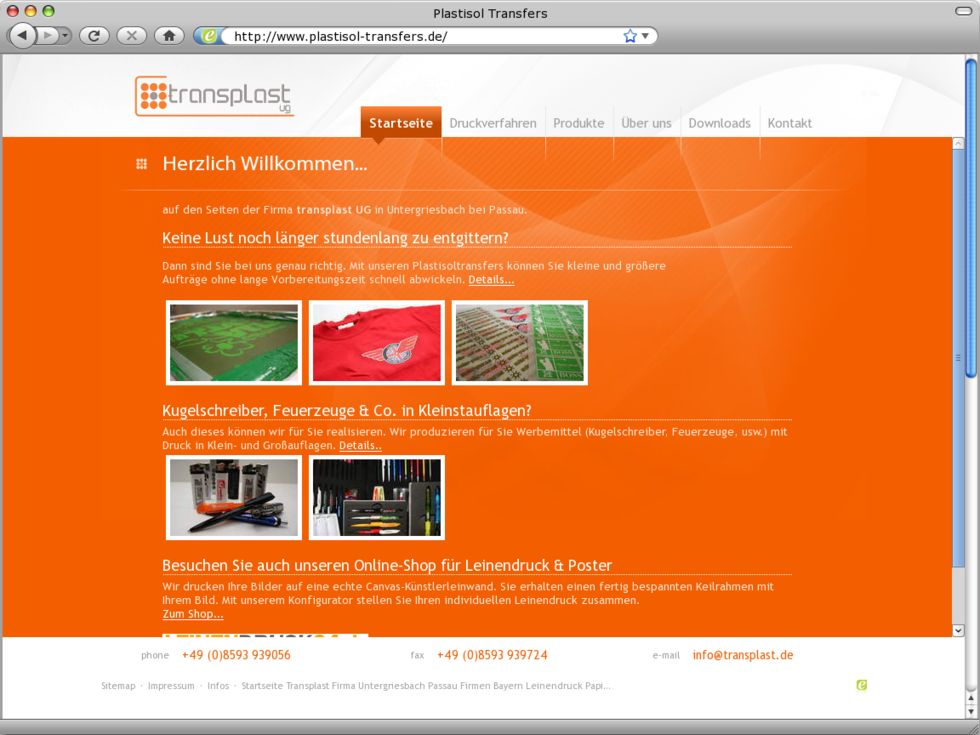Click the inner content scrollbar thumb
This screenshot has height=735, width=980.
[x=958, y=358]
